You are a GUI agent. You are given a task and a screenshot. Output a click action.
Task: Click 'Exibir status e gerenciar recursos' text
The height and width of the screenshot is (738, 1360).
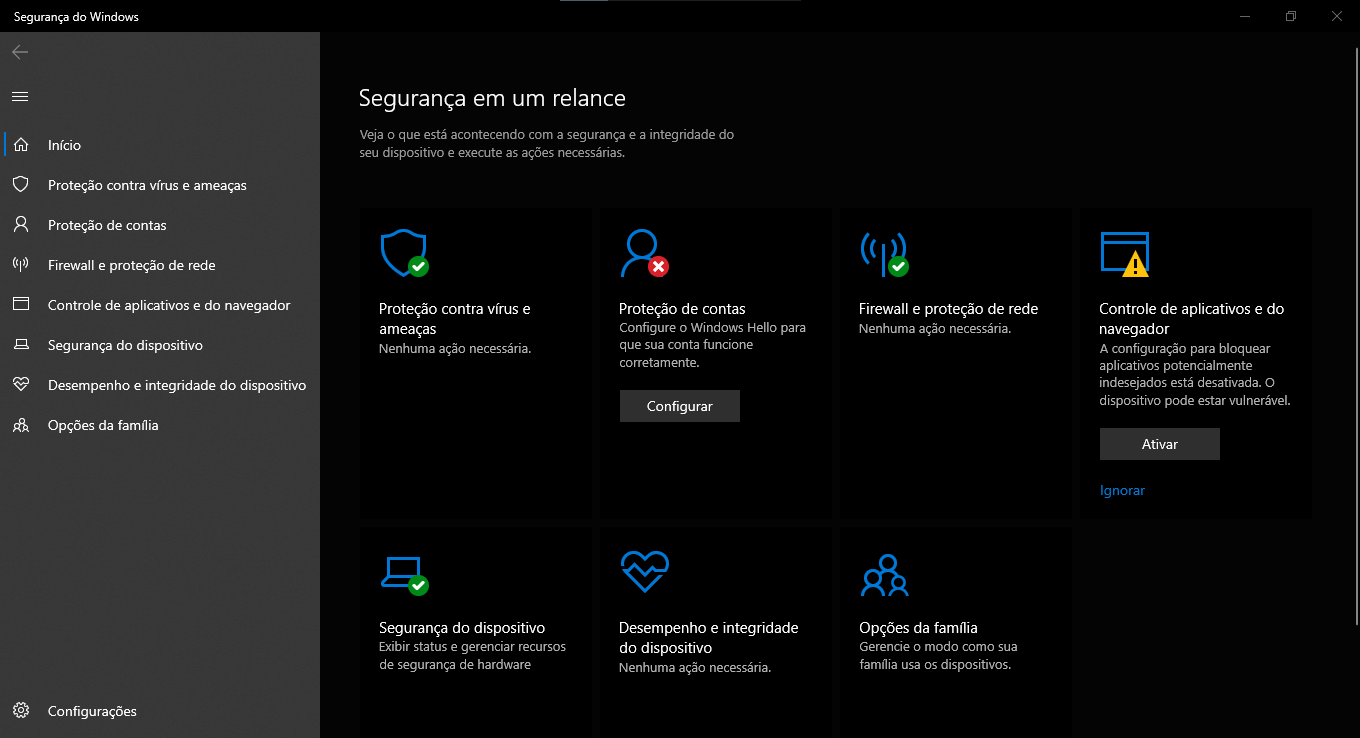pos(472,655)
